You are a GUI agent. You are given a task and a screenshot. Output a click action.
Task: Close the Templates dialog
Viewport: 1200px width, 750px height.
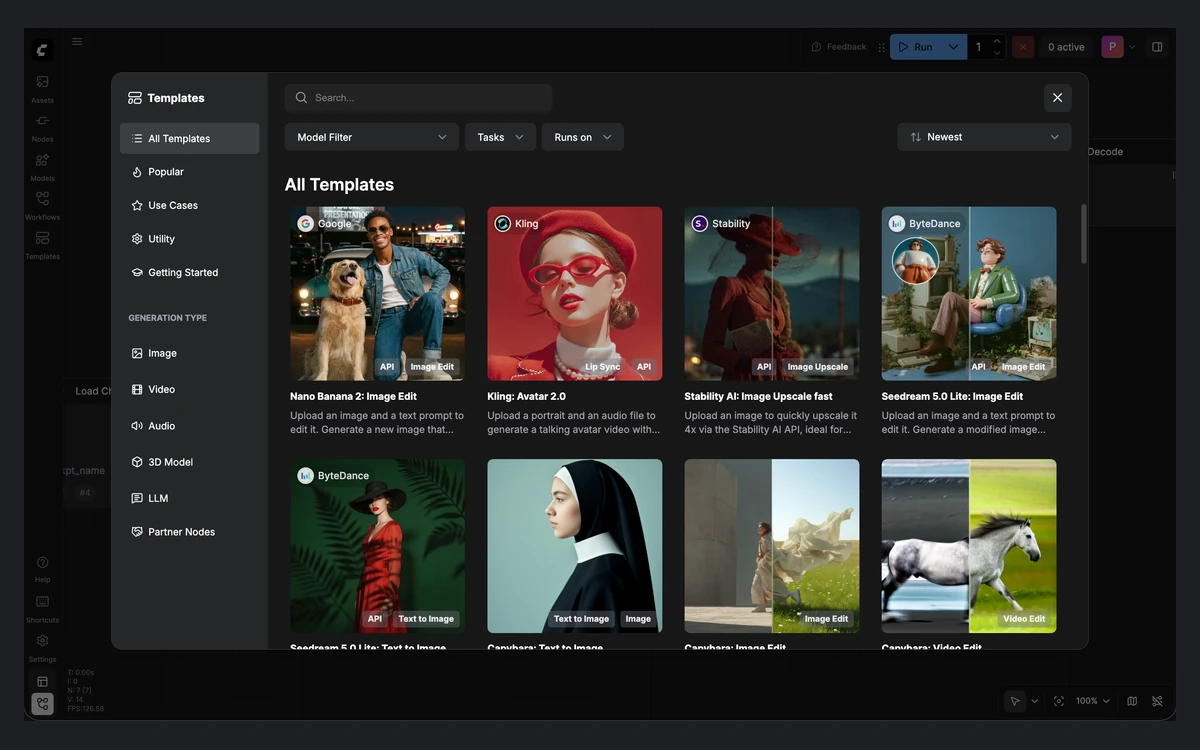[x=1057, y=97]
